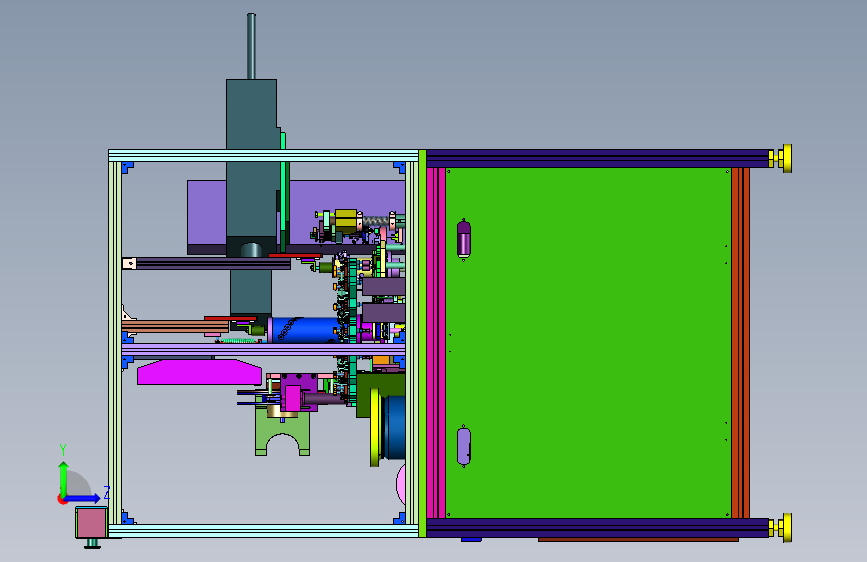Select the dark indigo top rail of the cabinet
This screenshot has width=867, height=562.
point(598,158)
